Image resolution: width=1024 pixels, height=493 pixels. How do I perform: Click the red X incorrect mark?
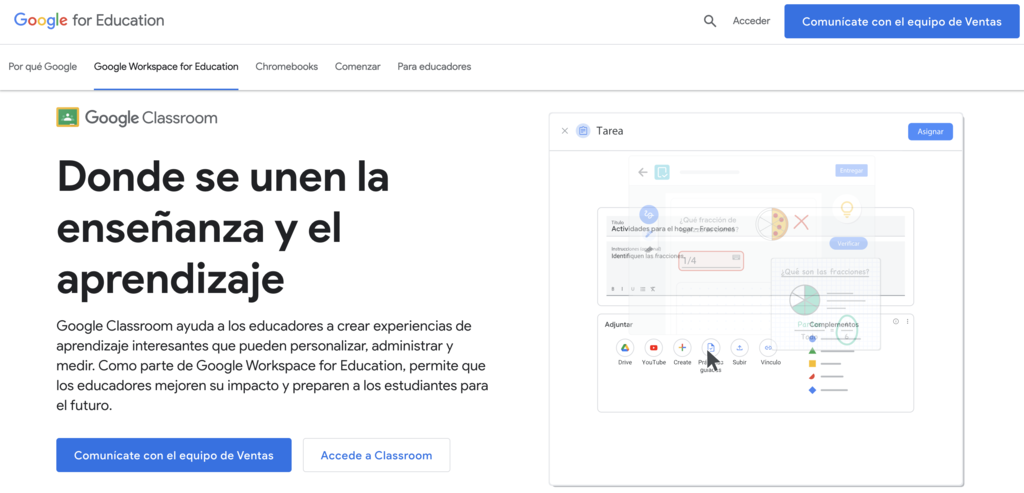point(801,222)
